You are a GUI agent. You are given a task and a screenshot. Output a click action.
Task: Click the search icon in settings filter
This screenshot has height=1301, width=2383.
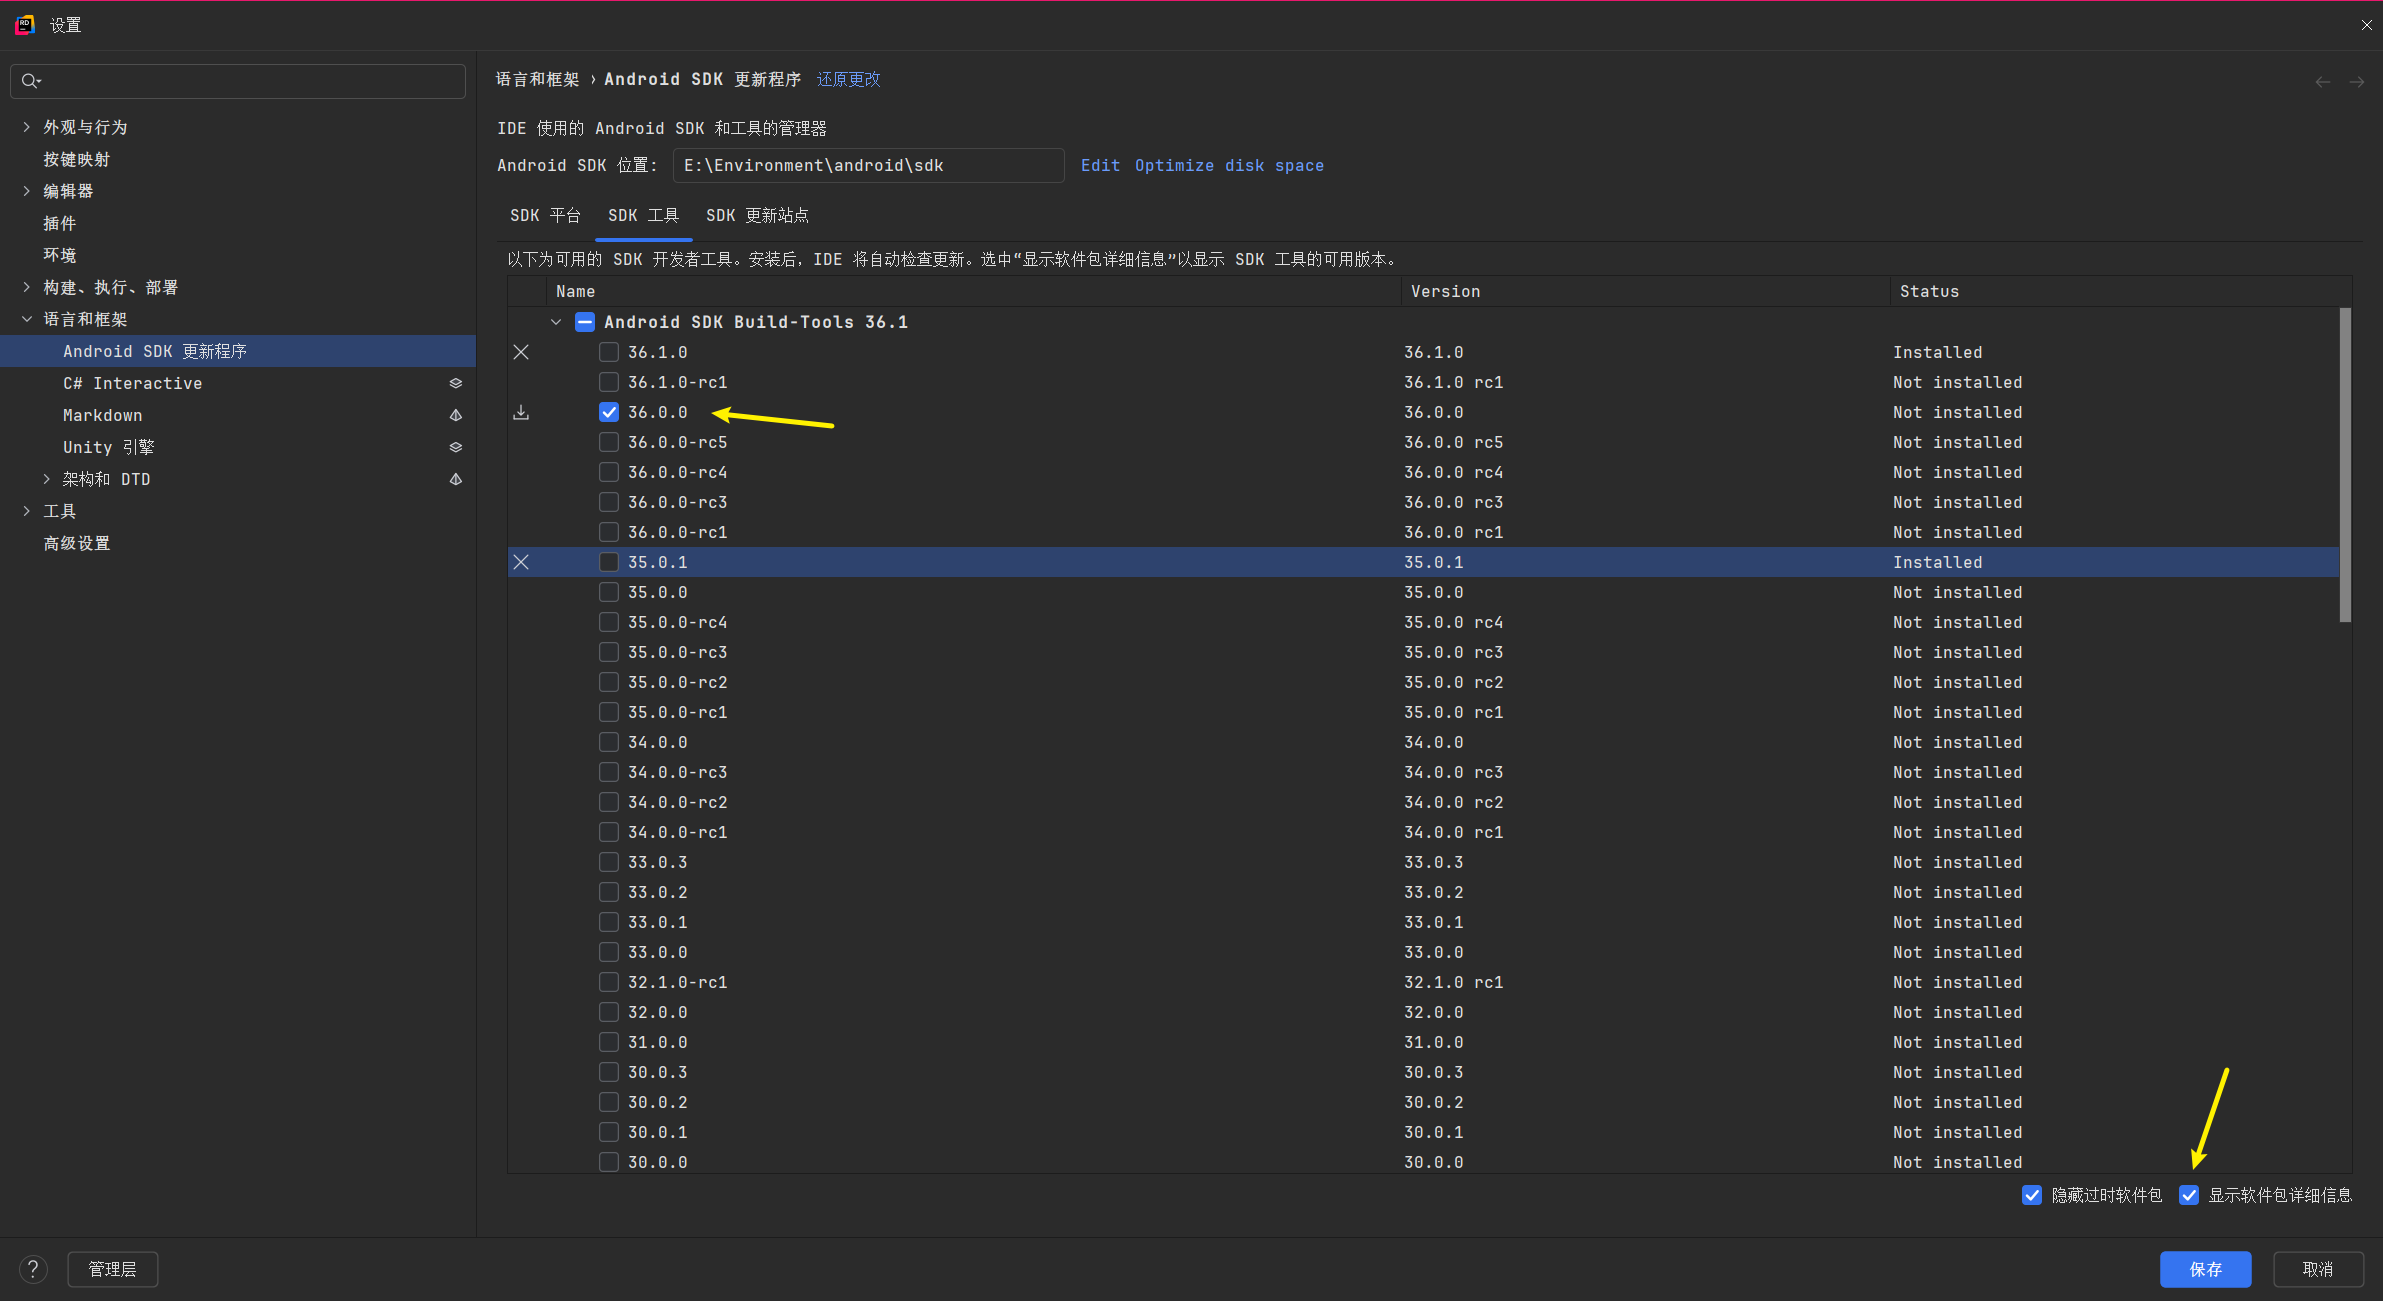click(31, 81)
